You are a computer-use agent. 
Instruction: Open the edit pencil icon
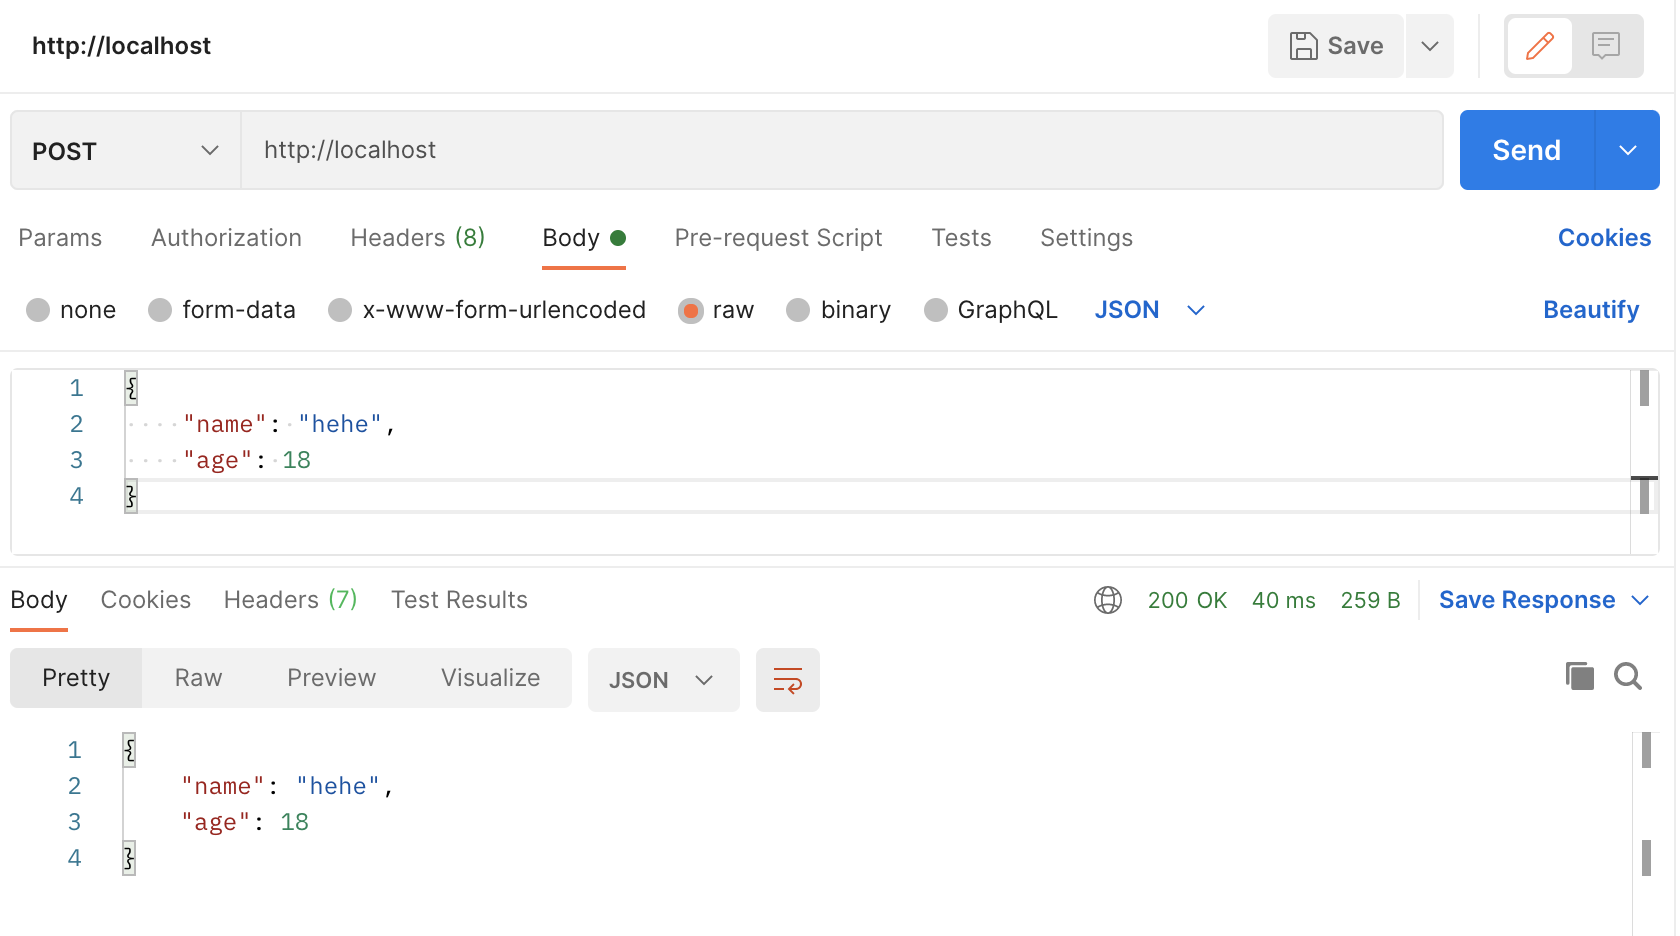(x=1540, y=46)
